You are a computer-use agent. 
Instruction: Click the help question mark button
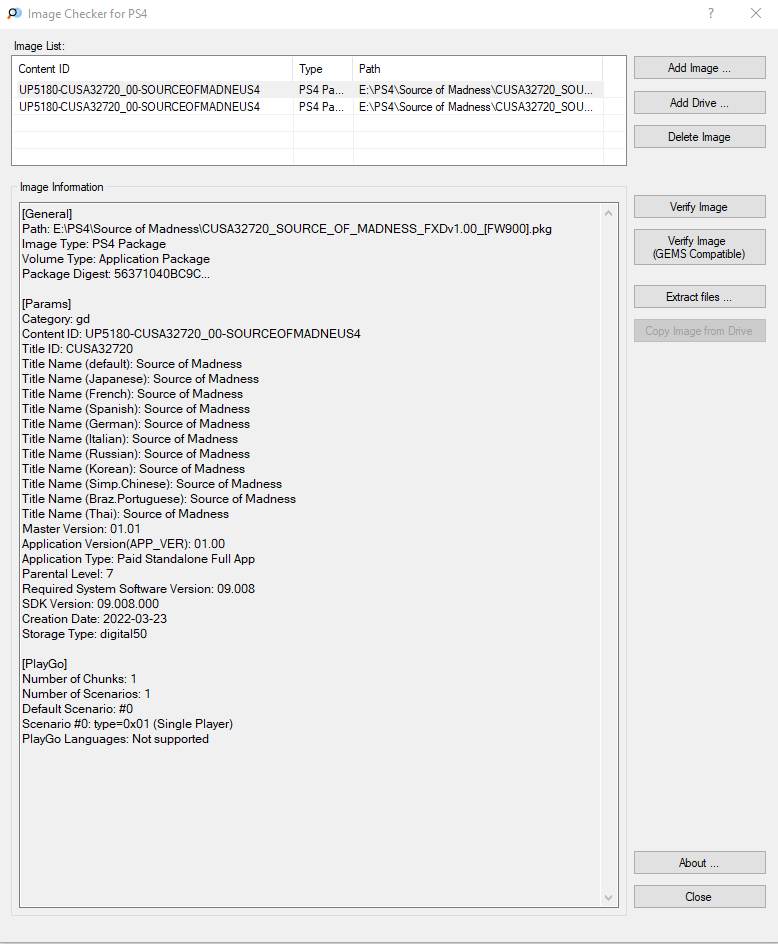[711, 13]
